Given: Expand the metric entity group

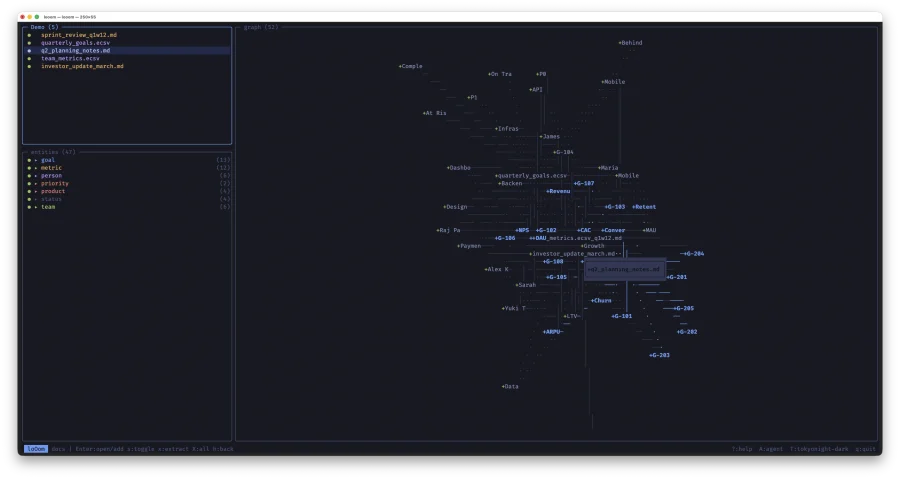Looking at the screenshot, I should tap(36, 168).
